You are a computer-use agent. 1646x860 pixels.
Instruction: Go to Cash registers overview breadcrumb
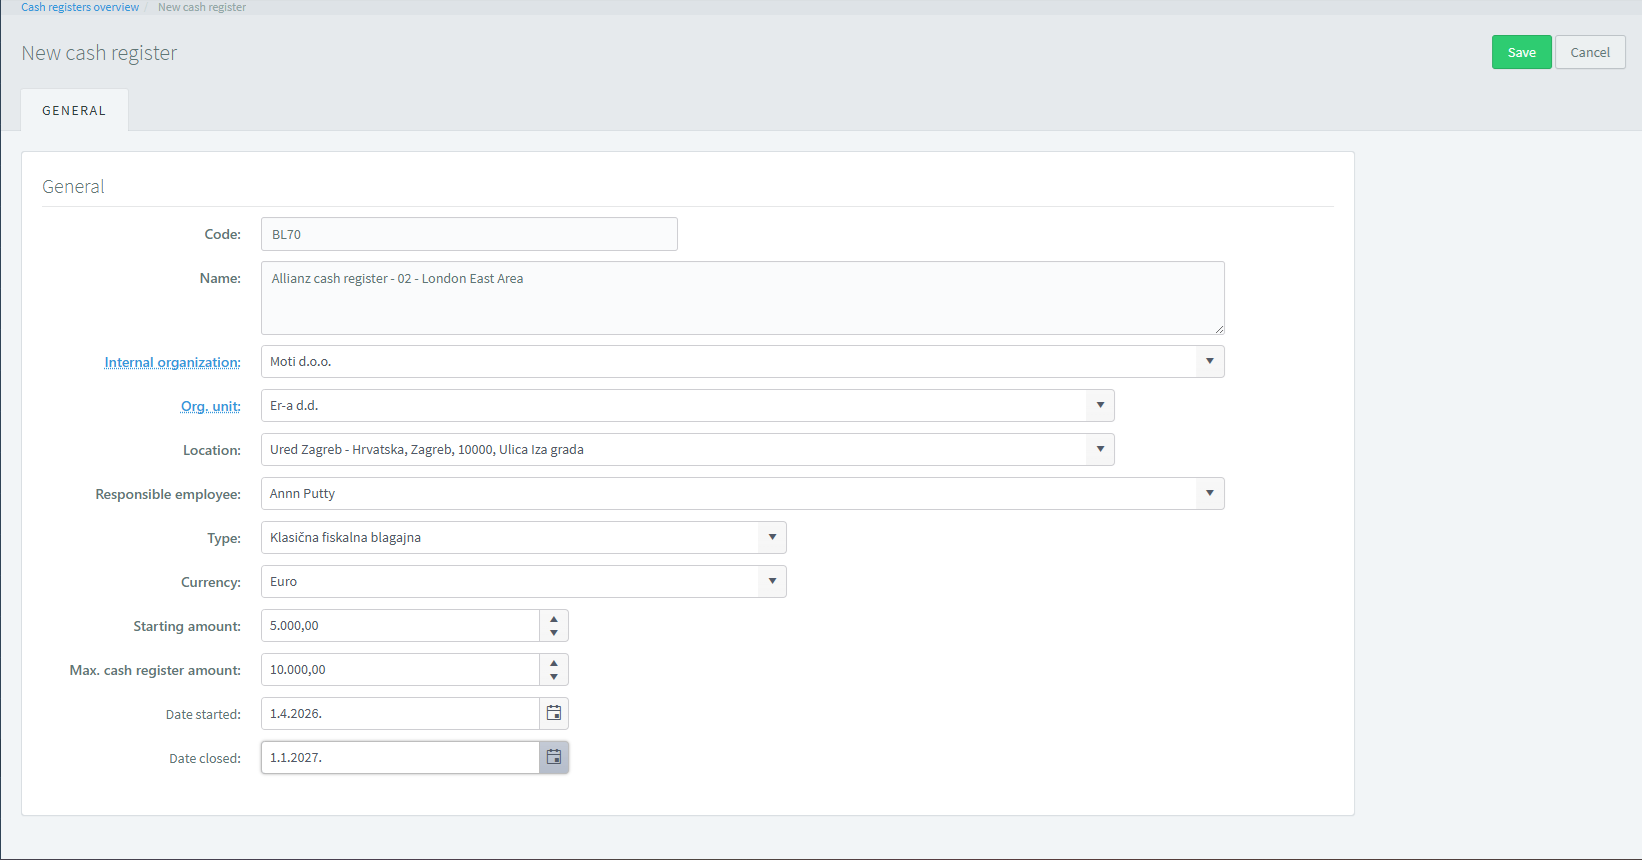[x=80, y=7]
